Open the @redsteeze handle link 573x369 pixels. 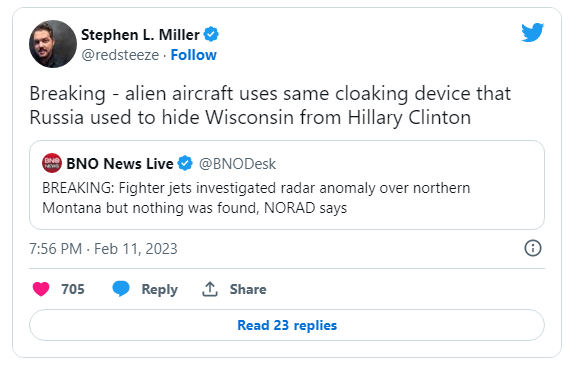tap(120, 55)
